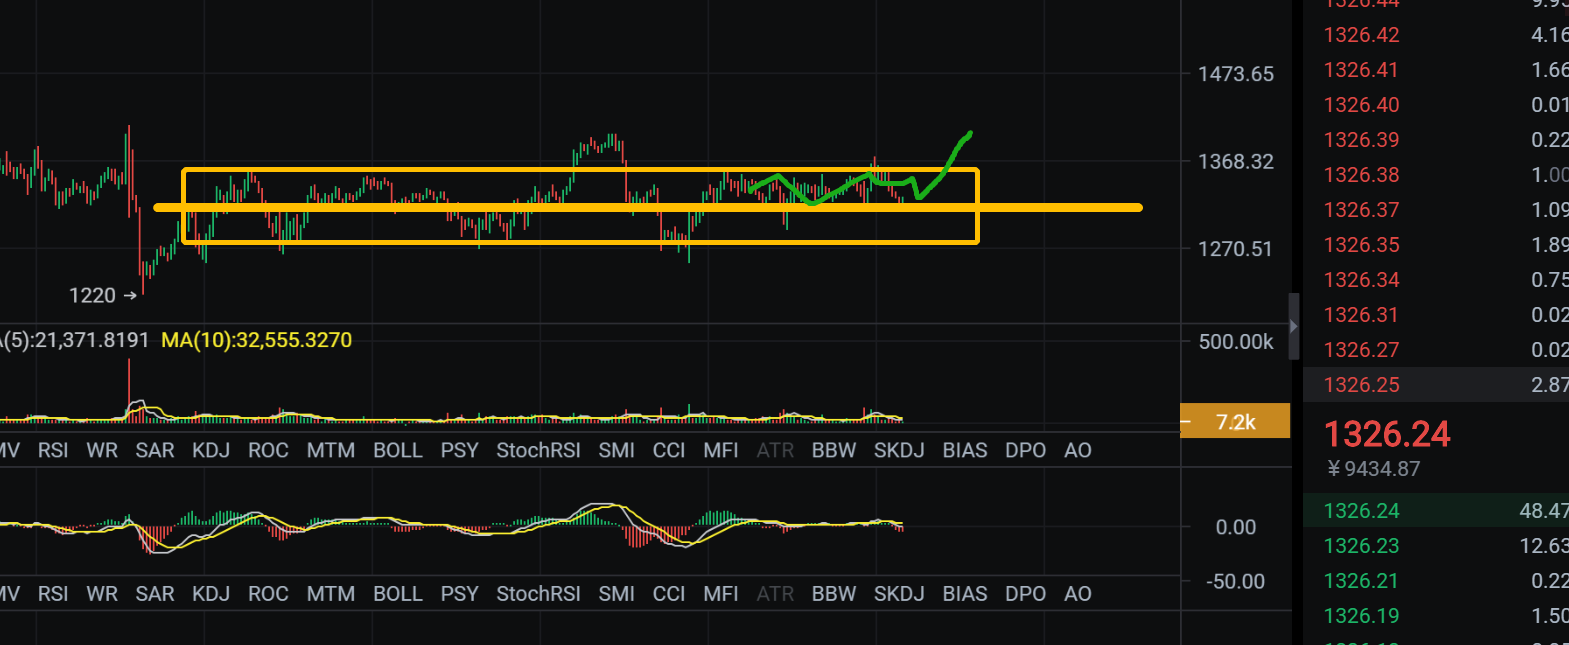Pick the bid price 1326.23
Screen dimensions: 1569x645
point(1361,546)
